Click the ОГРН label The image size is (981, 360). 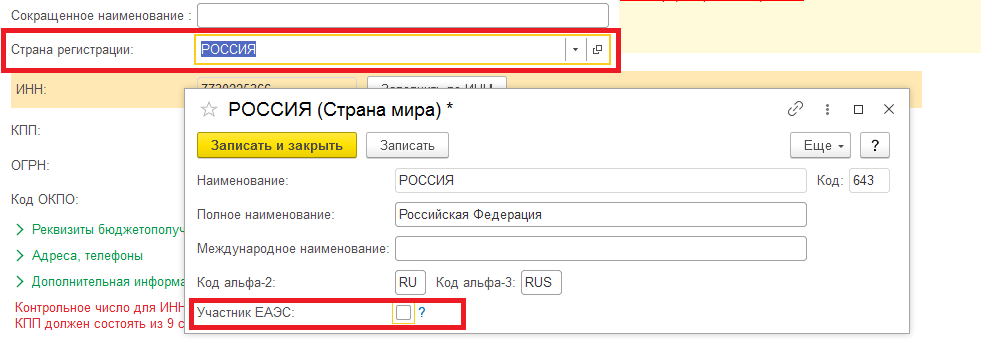[29, 166]
